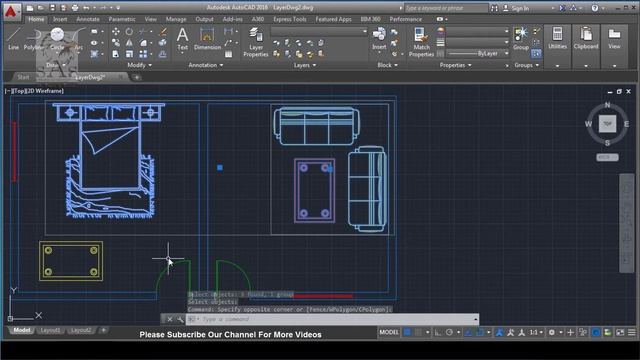Image resolution: width=640 pixels, height=360 pixels.
Task: Toggle snap mode in status bar
Action: (418, 333)
